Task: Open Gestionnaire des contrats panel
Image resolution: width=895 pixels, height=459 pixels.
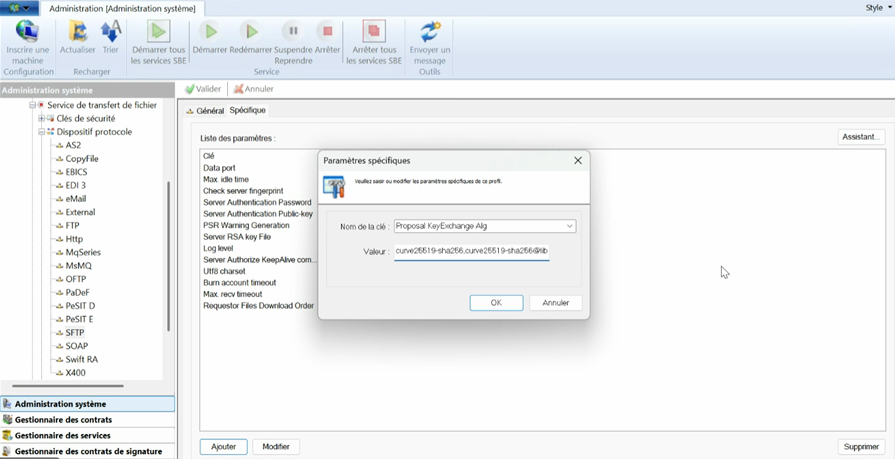Action: point(63,420)
